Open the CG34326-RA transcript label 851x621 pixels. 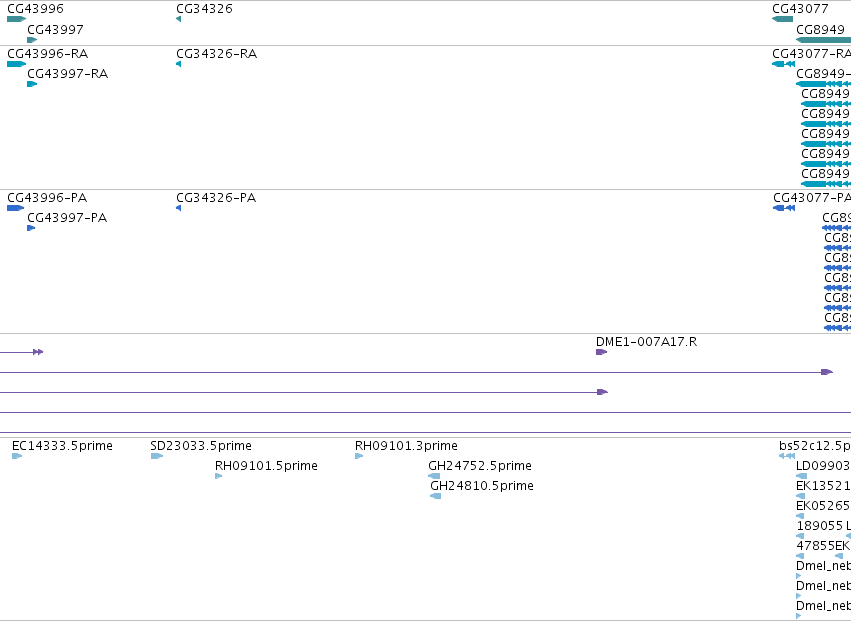(x=217, y=54)
